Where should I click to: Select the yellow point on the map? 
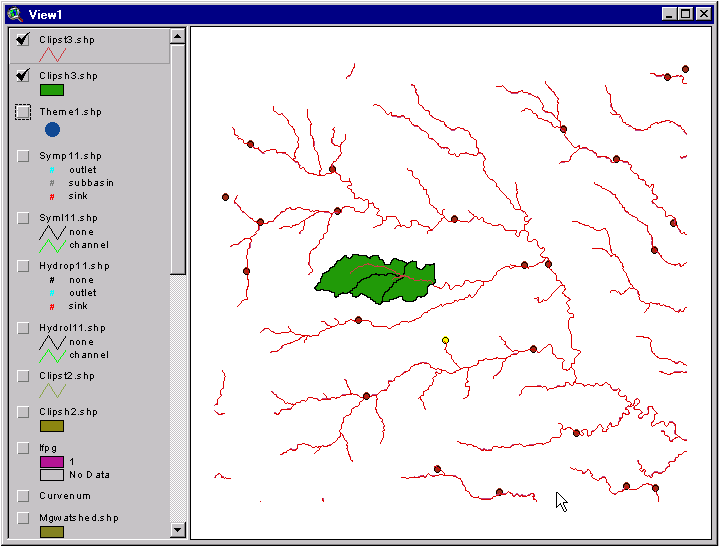tap(445, 340)
